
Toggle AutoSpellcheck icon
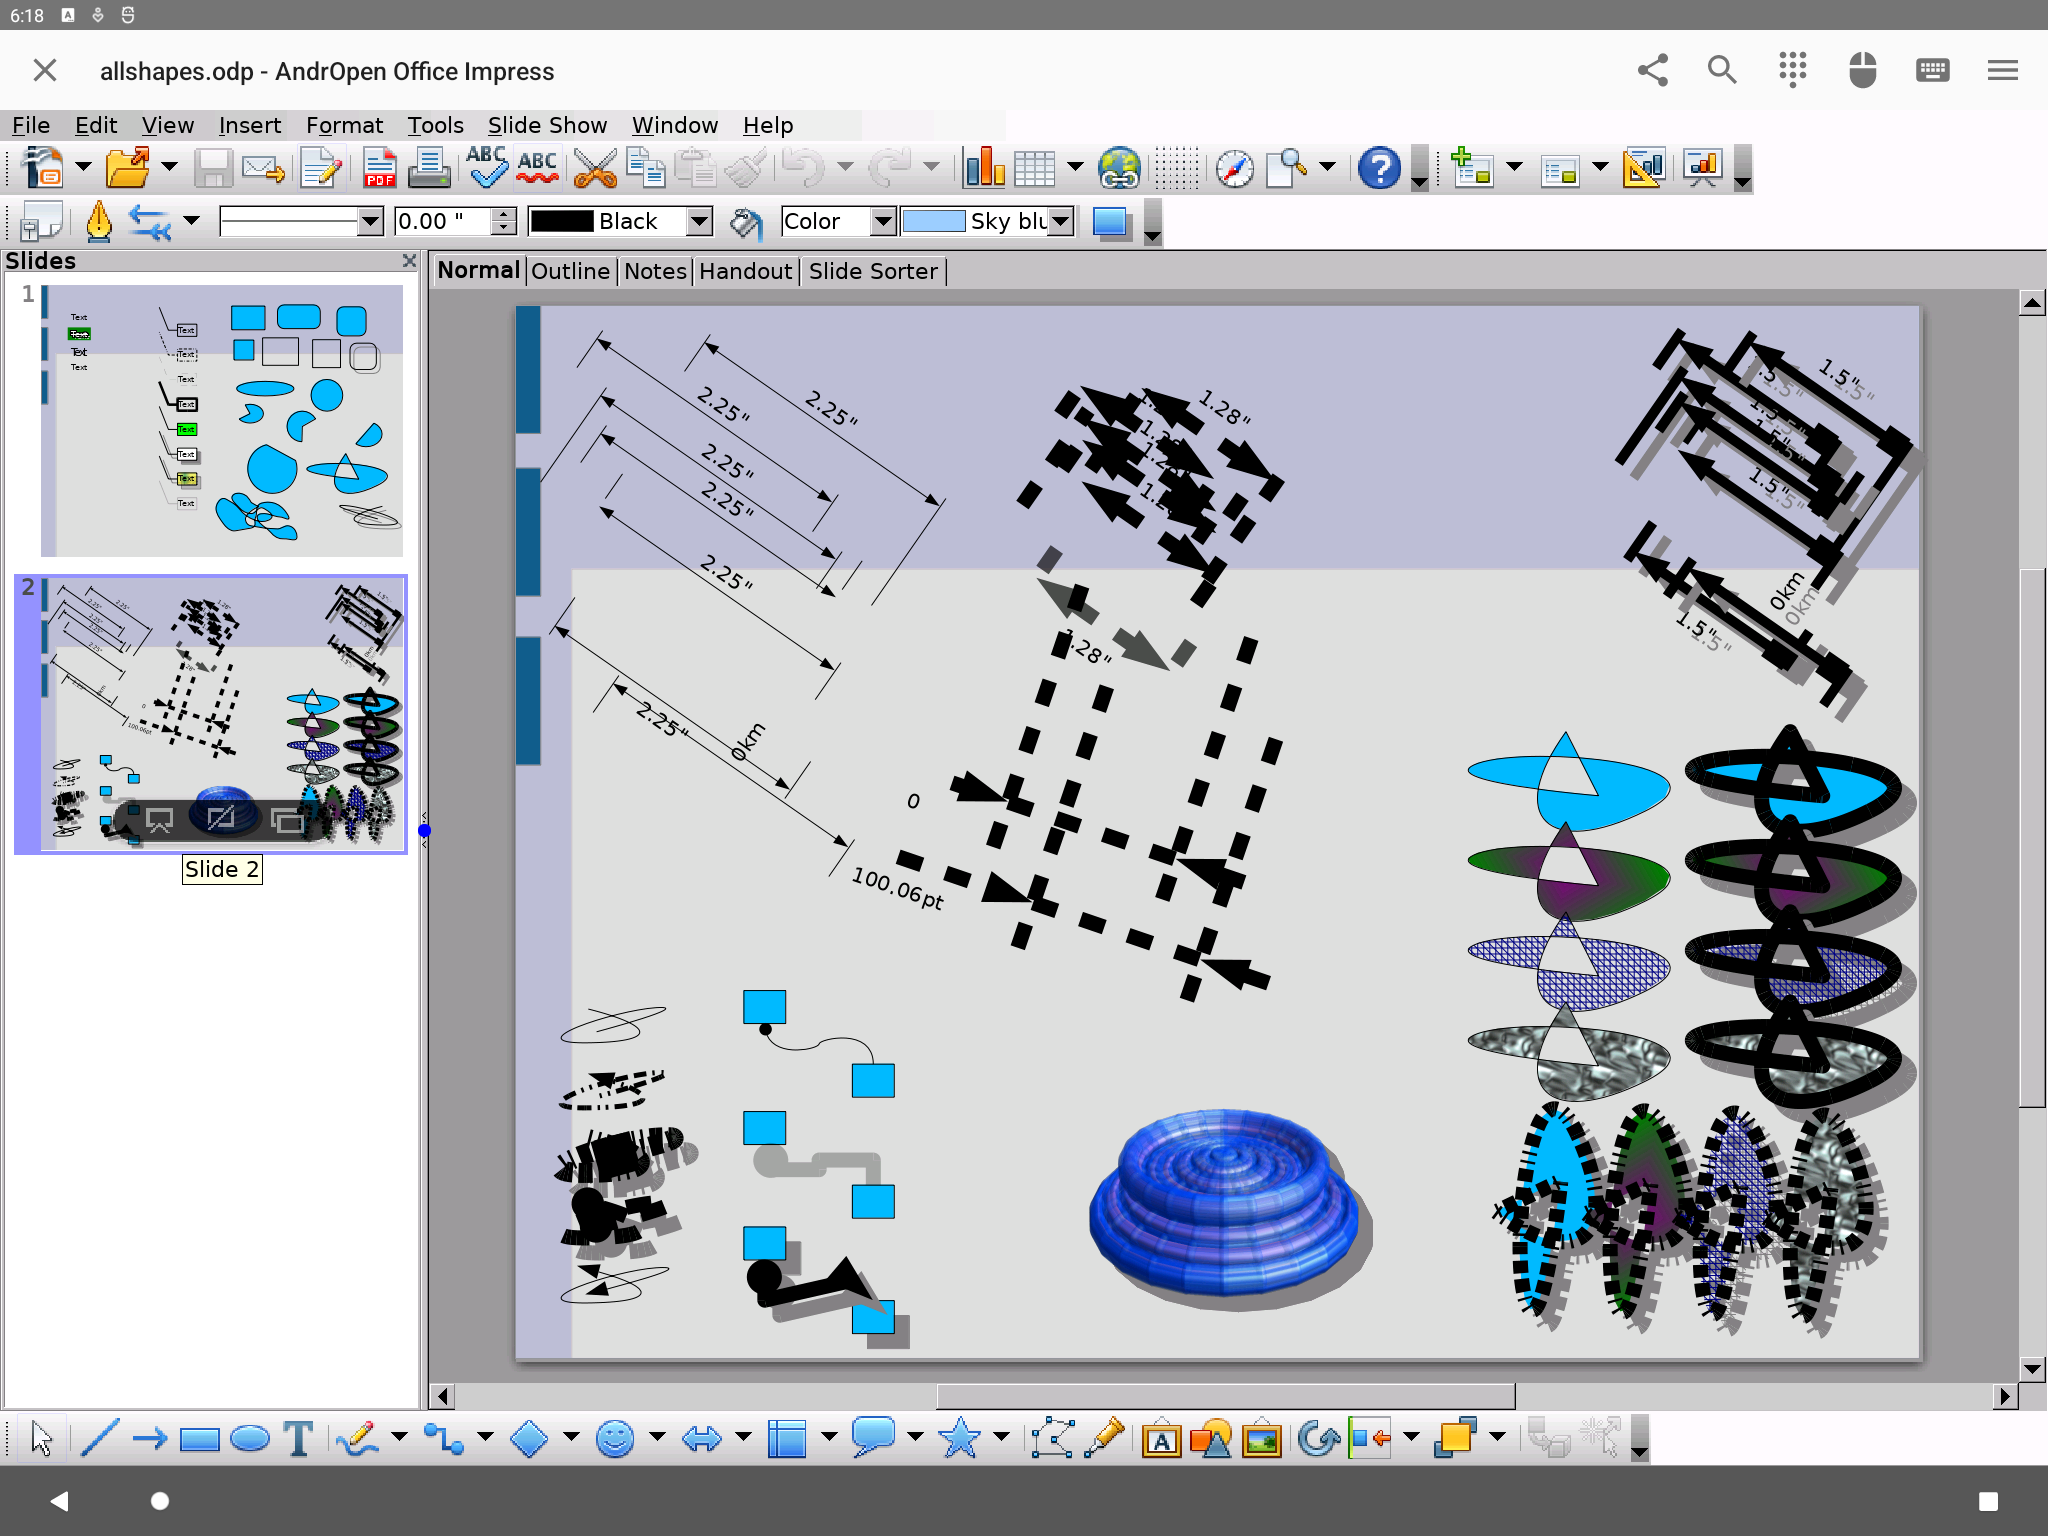[x=538, y=168]
